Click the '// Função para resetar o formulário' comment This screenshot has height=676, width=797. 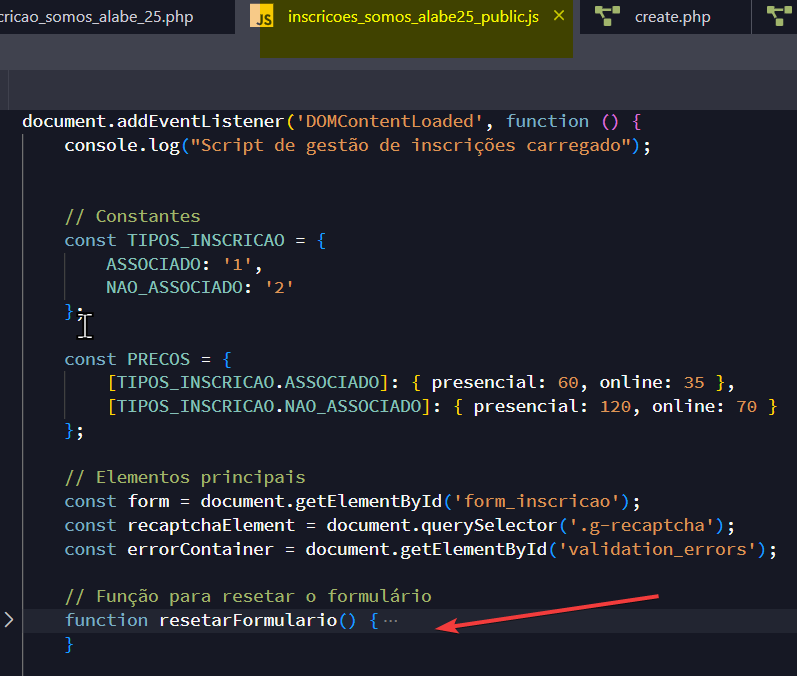pyautogui.click(x=248, y=597)
